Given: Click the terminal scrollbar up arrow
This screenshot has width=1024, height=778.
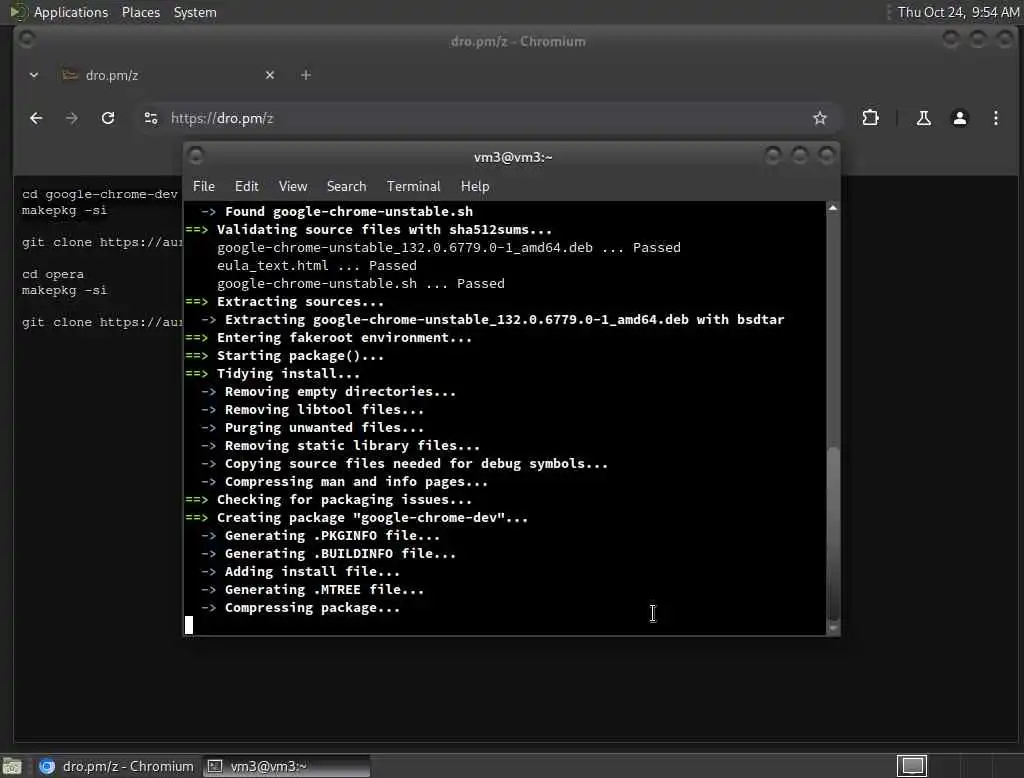Looking at the screenshot, I should coord(833,208).
